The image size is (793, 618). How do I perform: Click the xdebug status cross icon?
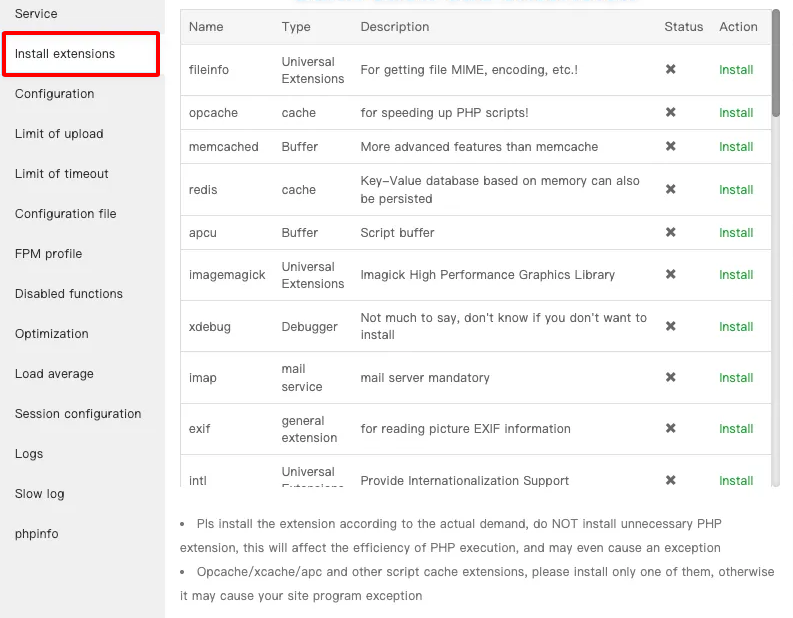671,326
